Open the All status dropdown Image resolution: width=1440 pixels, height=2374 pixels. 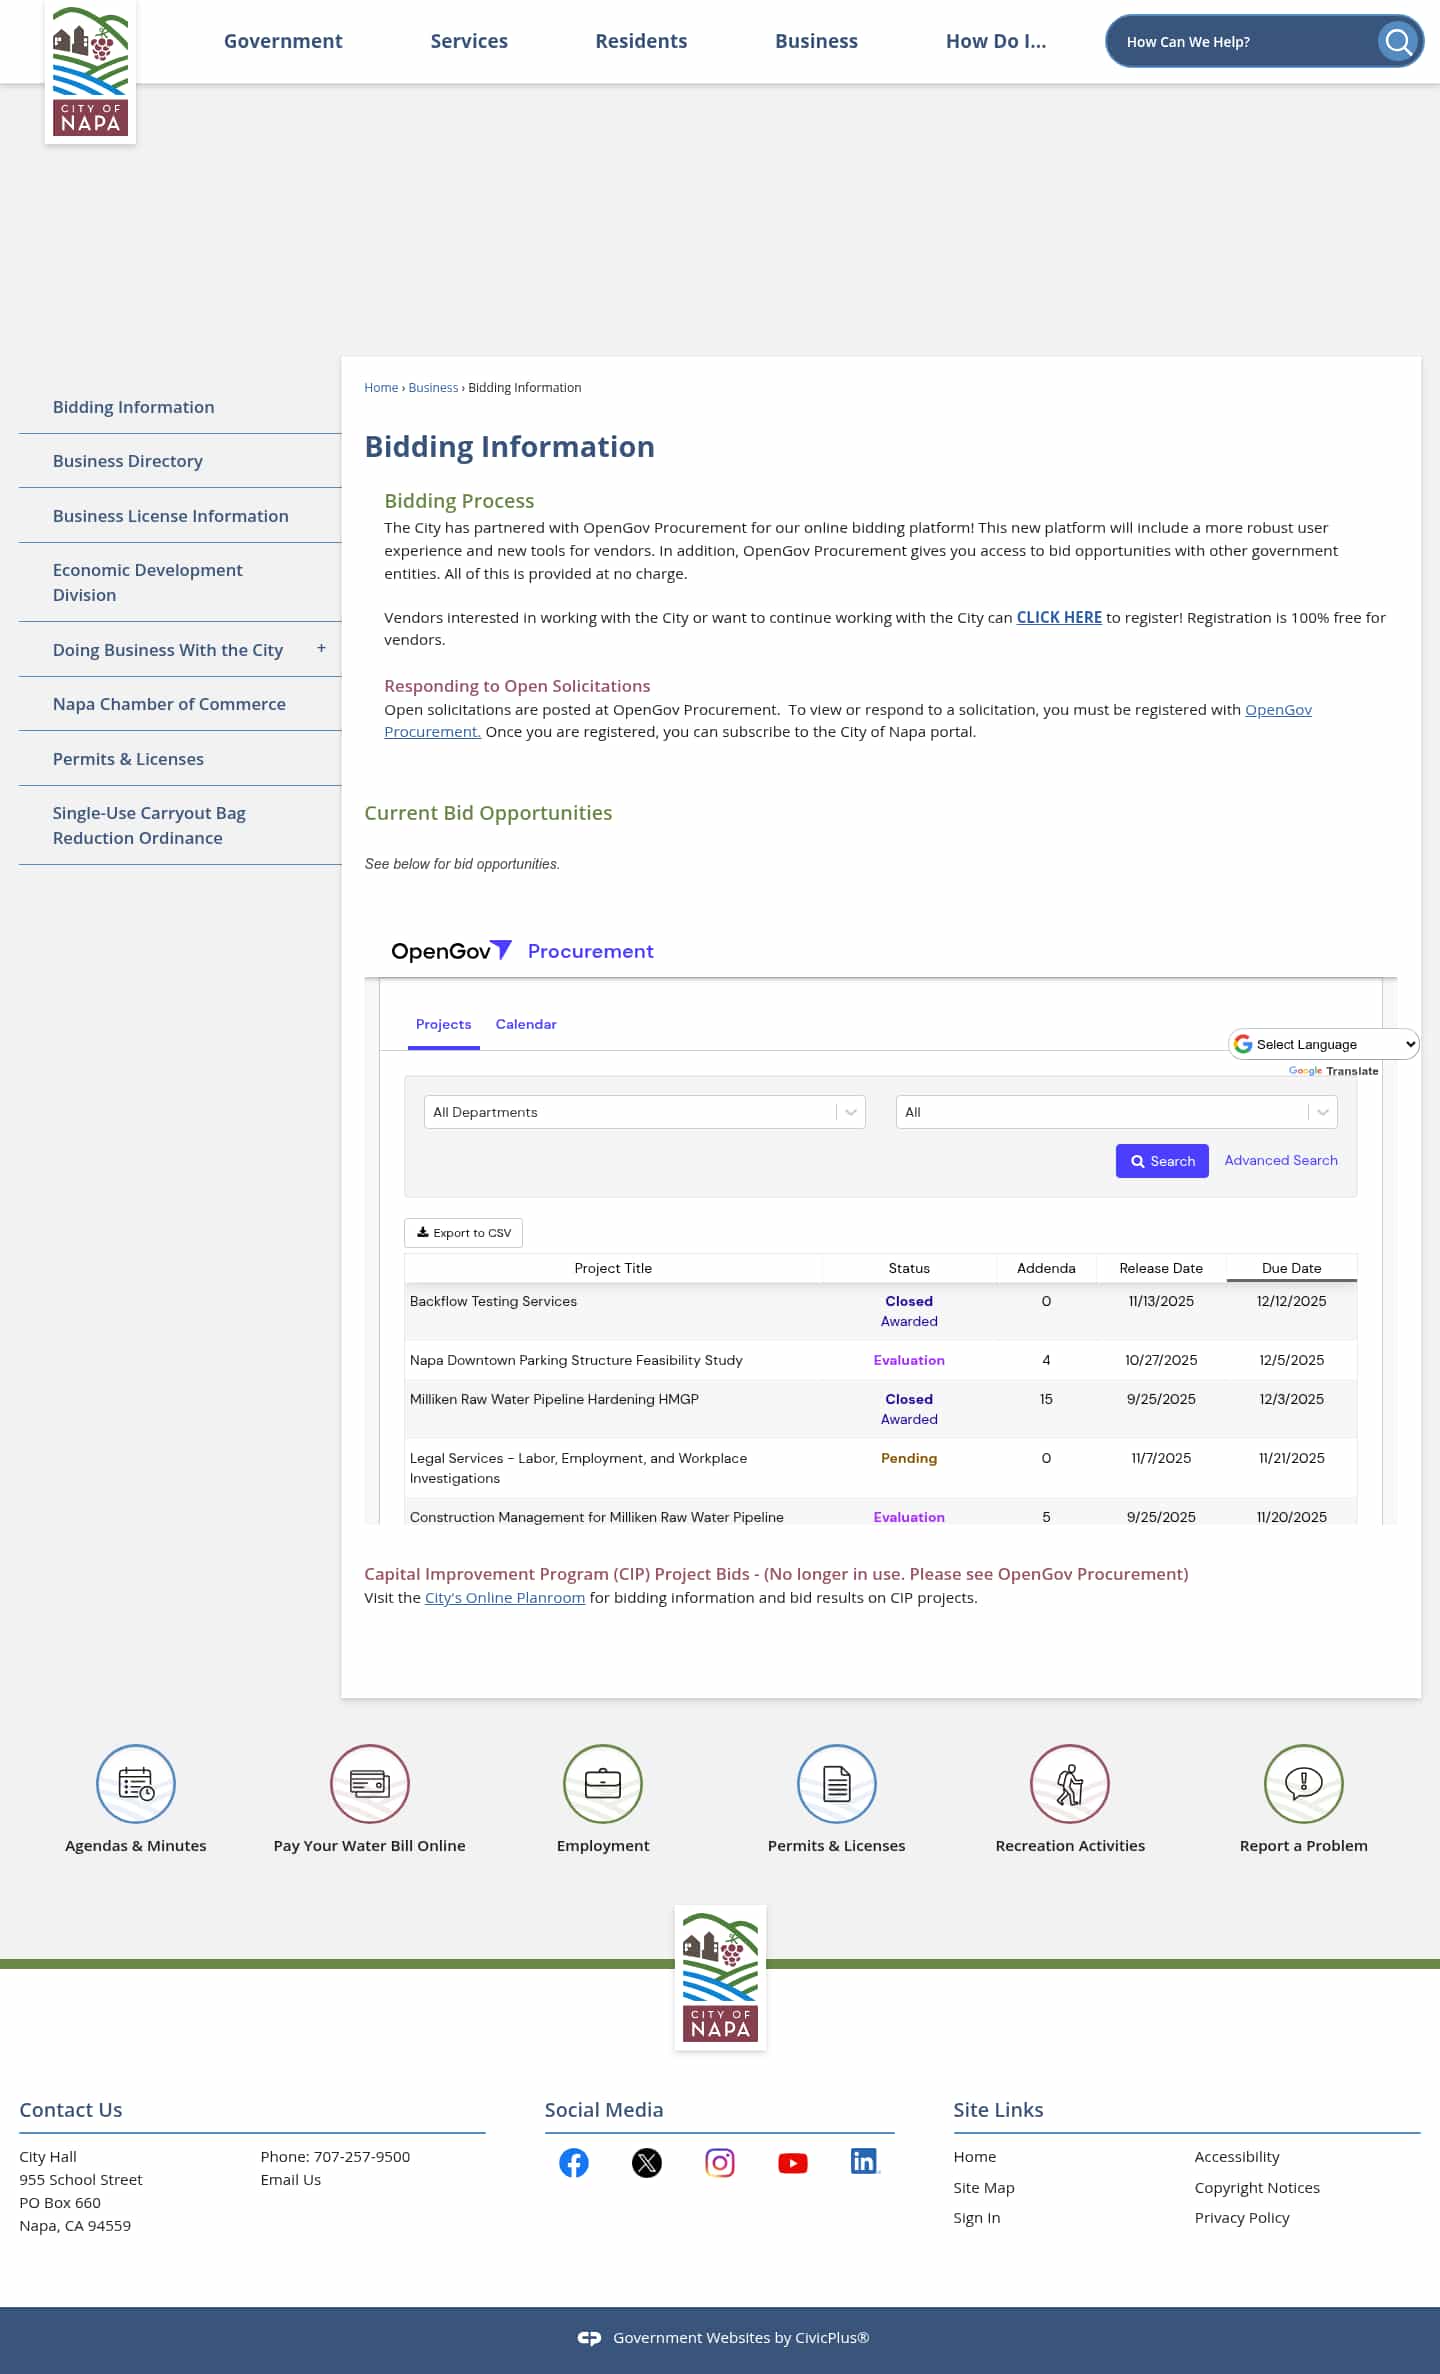point(1117,1112)
